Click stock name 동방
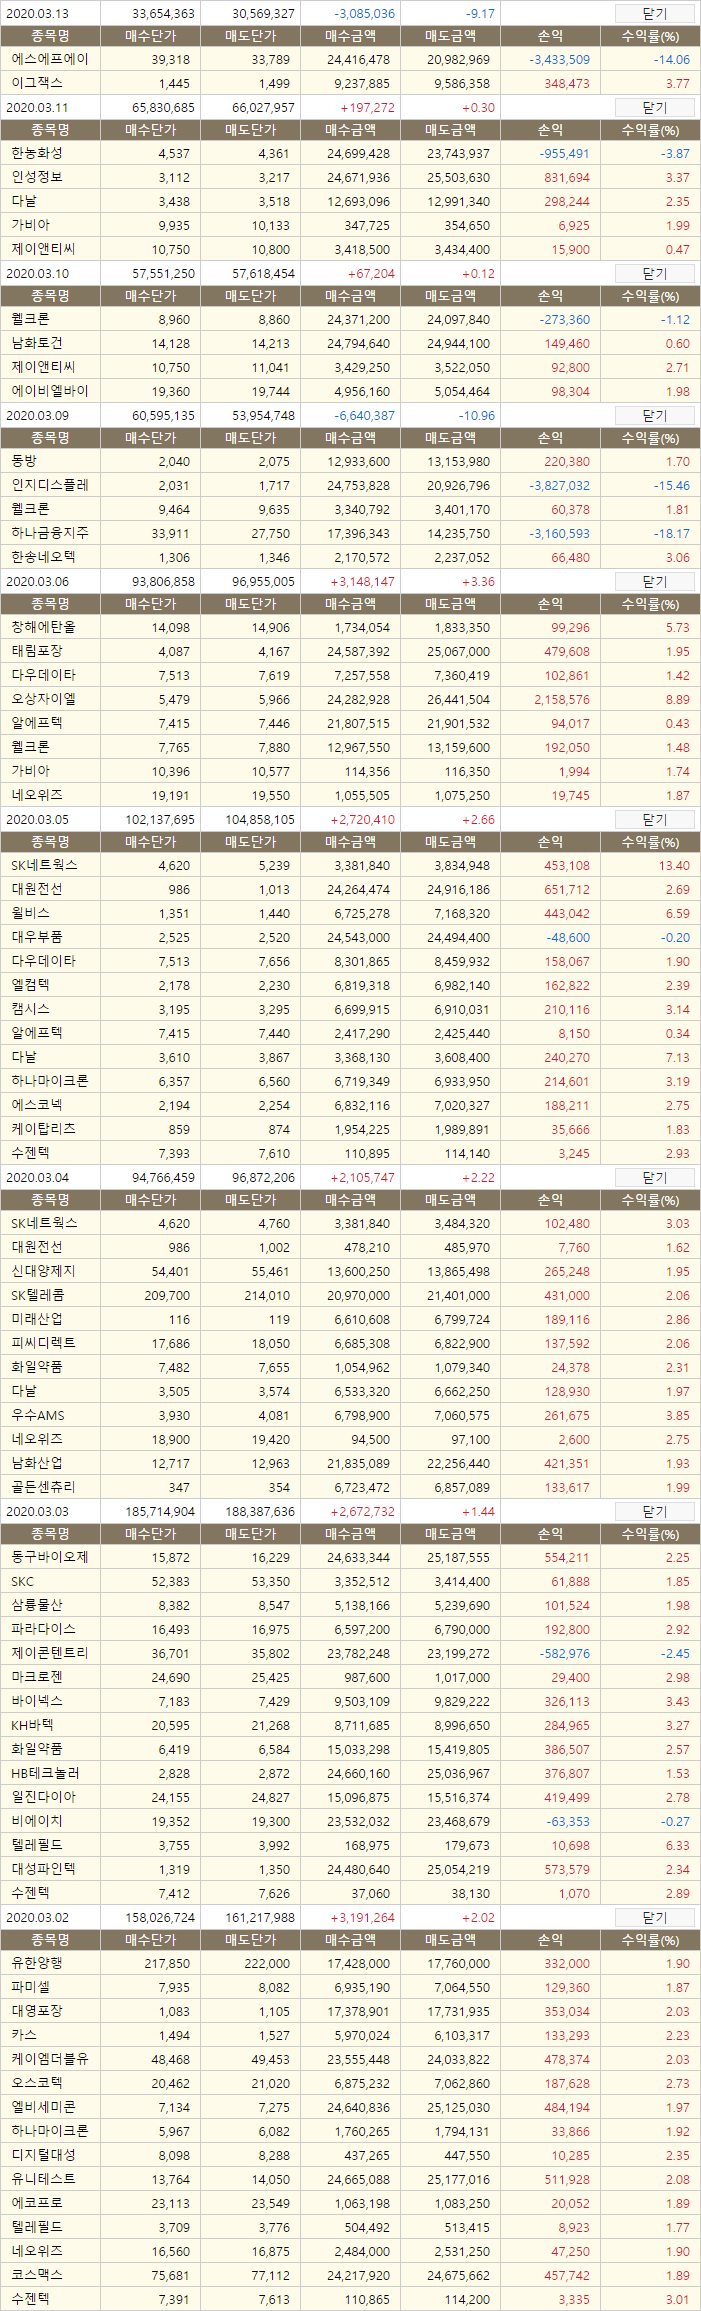 click(24, 461)
